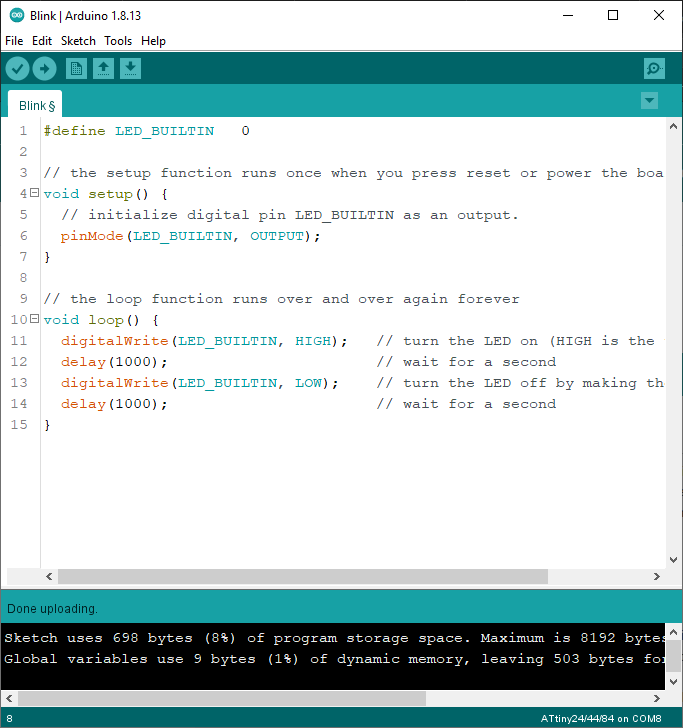
Task: Open the Tools menu
Action: (118, 41)
